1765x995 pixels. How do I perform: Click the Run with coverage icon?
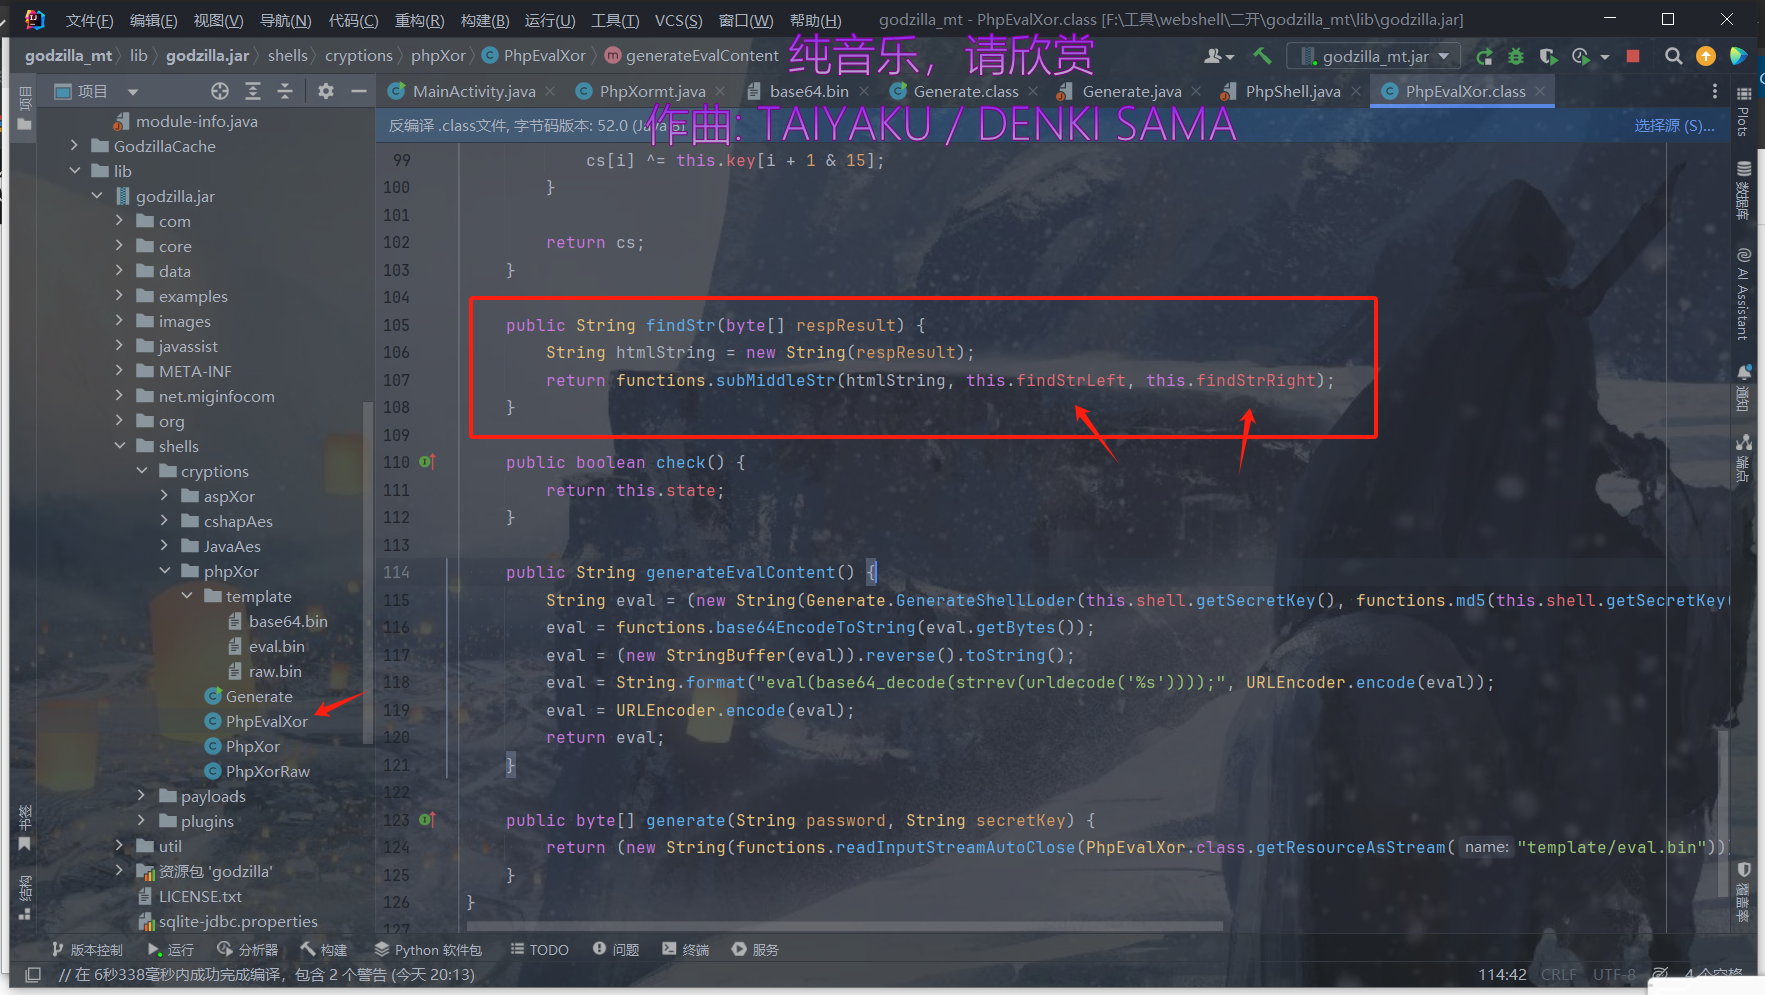1548,56
